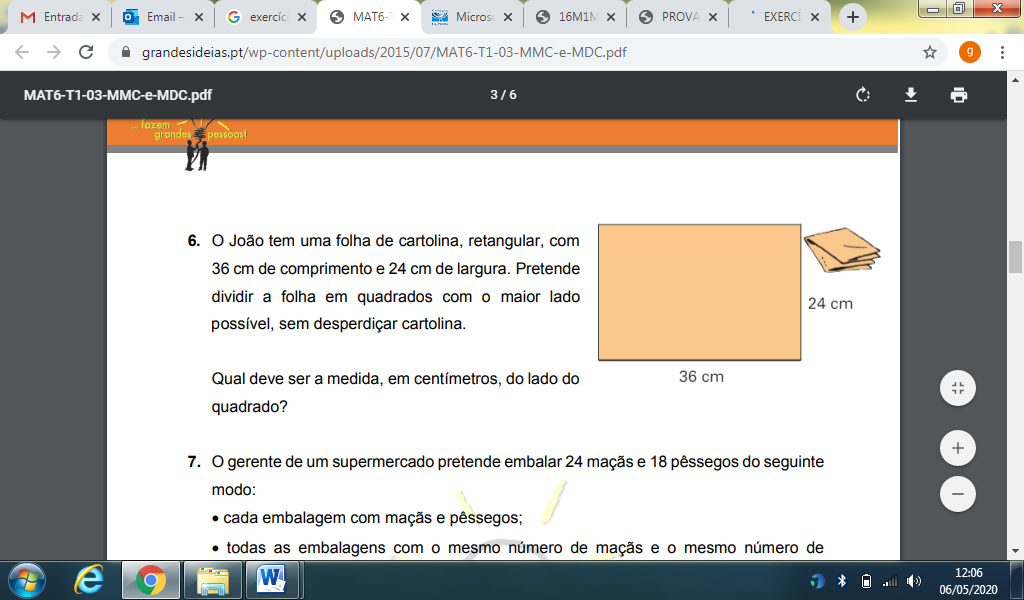Open a new browser tab
This screenshot has height=600, width=1024.
(x=852, y=18)
